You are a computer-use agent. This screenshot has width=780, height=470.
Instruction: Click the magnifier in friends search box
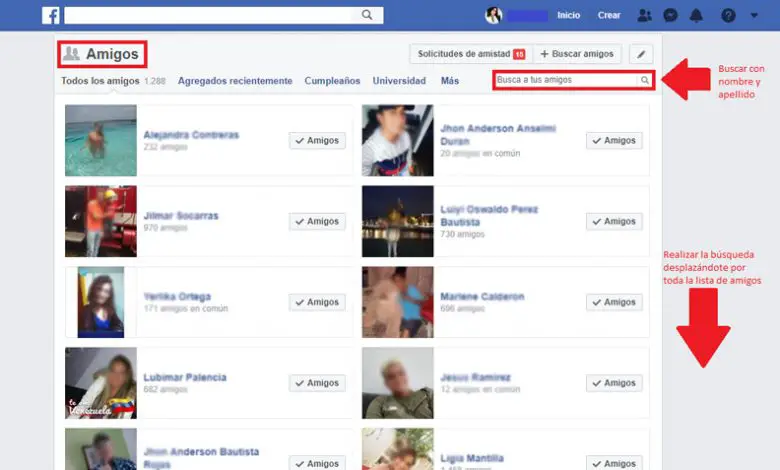(x=645, y=80)
